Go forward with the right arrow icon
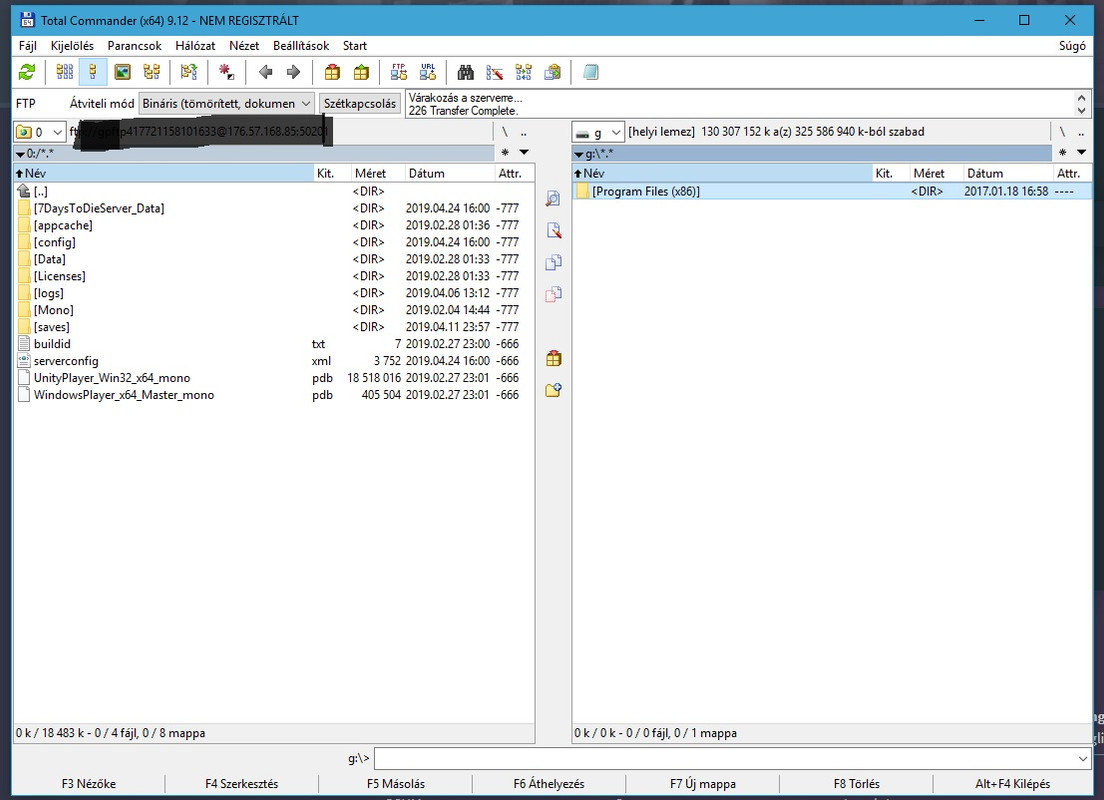This screenshot has width=1104, height=800. pyautogui.click(x=294, y=72)
